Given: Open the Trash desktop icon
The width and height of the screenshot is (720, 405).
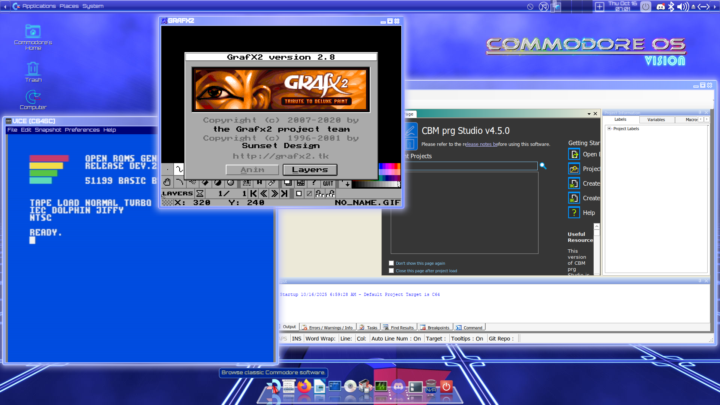Looking at the screenshot, I should [33, 72].
